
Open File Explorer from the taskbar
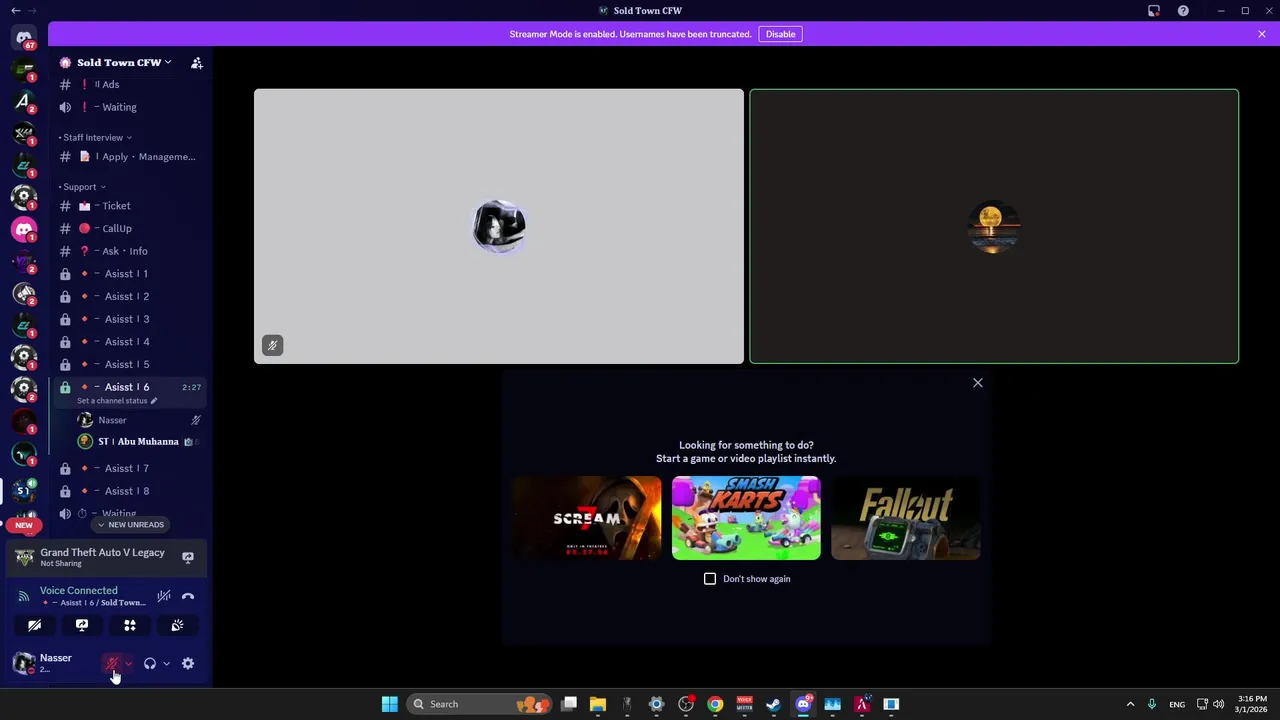coord(598,704)
